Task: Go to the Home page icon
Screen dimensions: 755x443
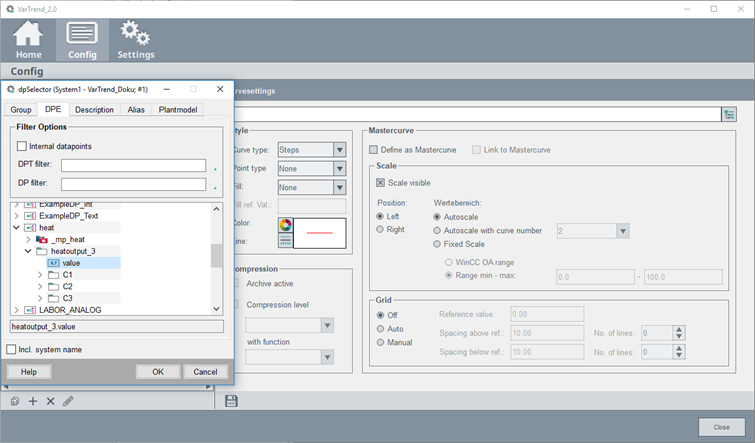Action: tap(28, 39)
